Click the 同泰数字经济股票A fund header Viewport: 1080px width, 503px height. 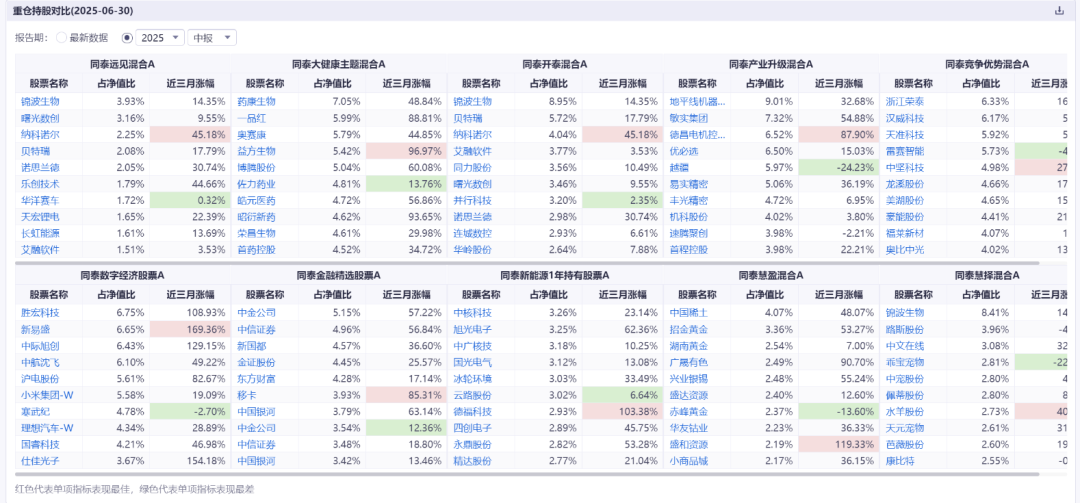pyautogui.click(x=123, y=276)
